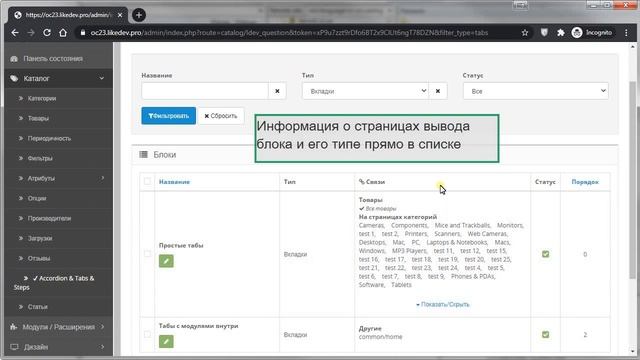Select the Простые табы row checkbox
The height and width of the screenshot is (360, 640).
tap(147, 254)
